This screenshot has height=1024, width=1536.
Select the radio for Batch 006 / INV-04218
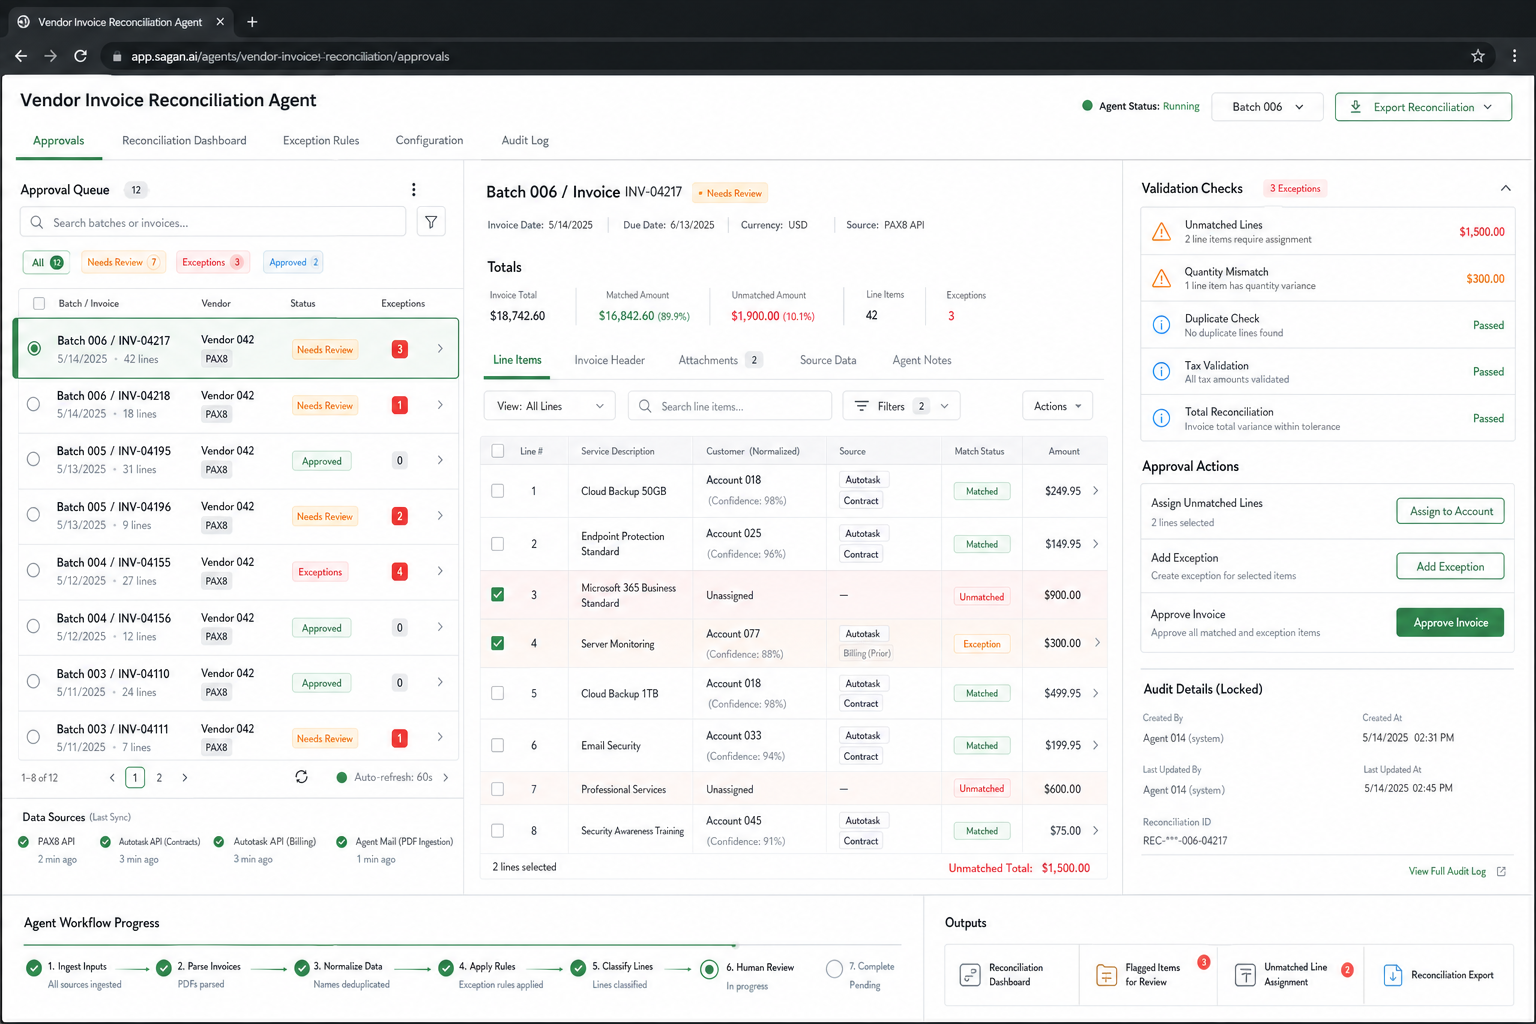tap(34, 405)
